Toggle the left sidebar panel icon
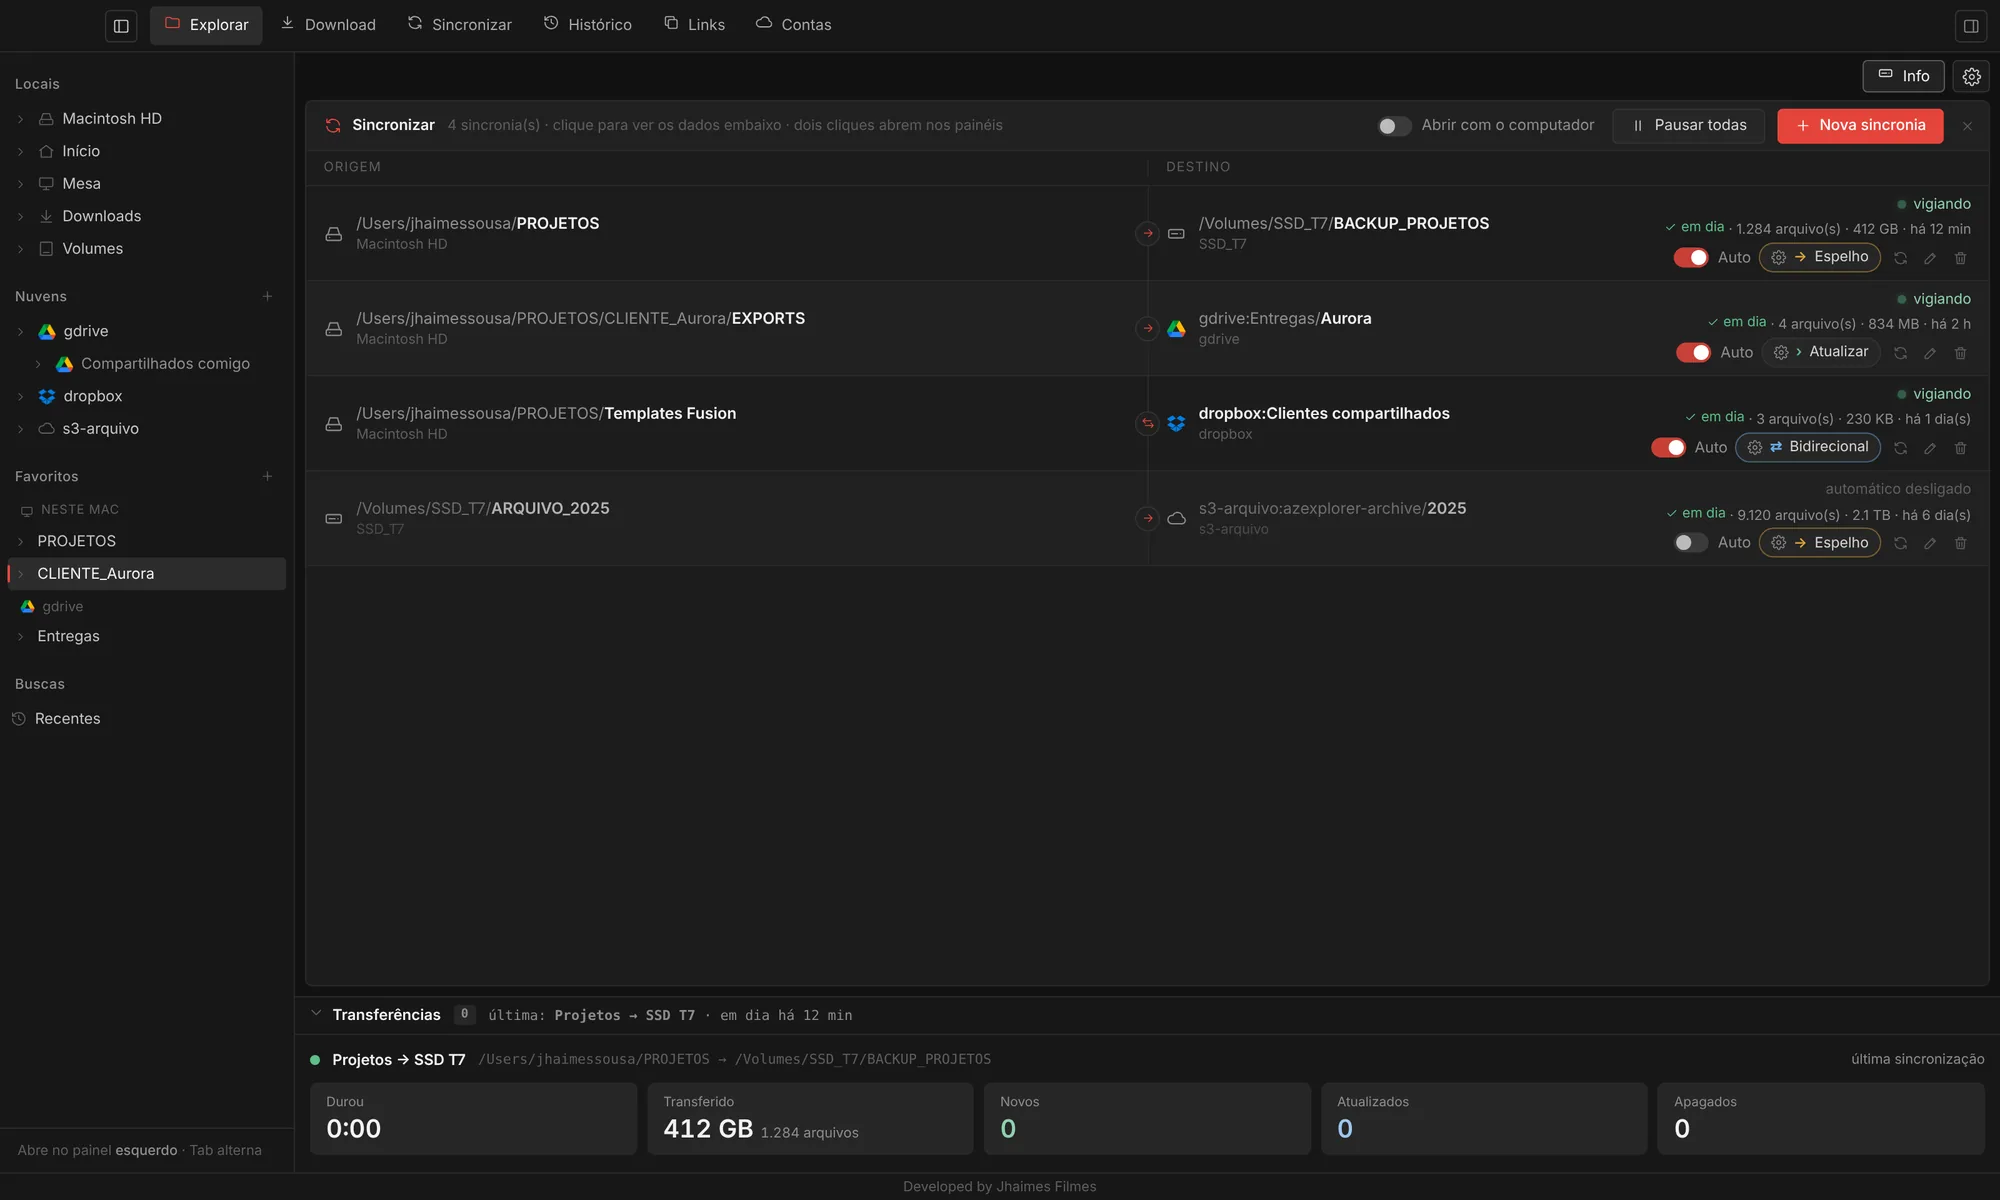This screenshot has height=1200, width=2000. pos(121,26)
